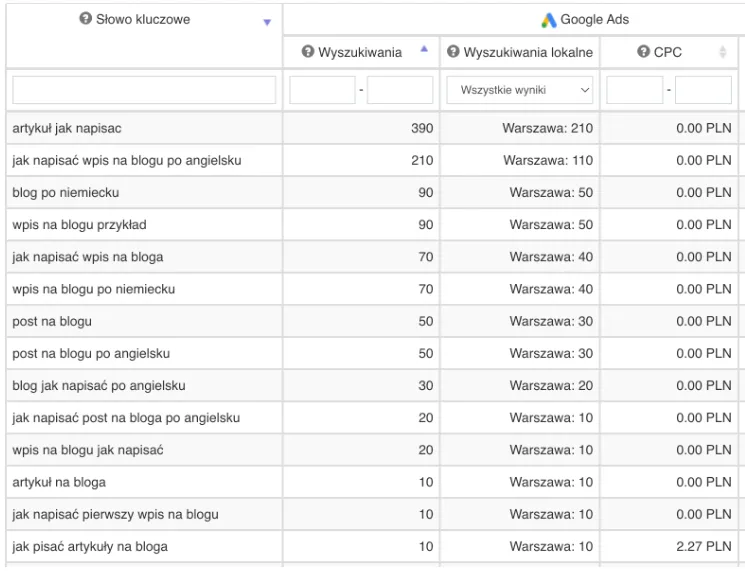The image size is (745, 571).
Task: Click sort arrows in the CPC column
Action: point(723,52)
